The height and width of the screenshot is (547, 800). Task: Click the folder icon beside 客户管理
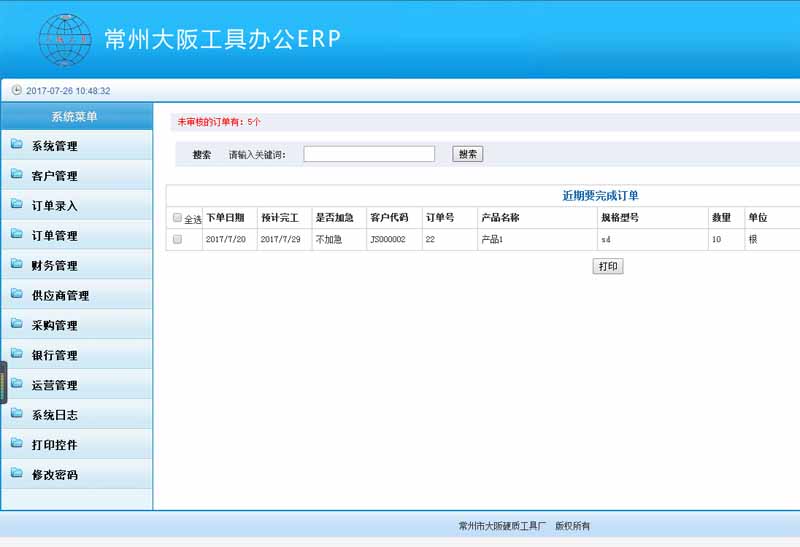tap(17, 175)
